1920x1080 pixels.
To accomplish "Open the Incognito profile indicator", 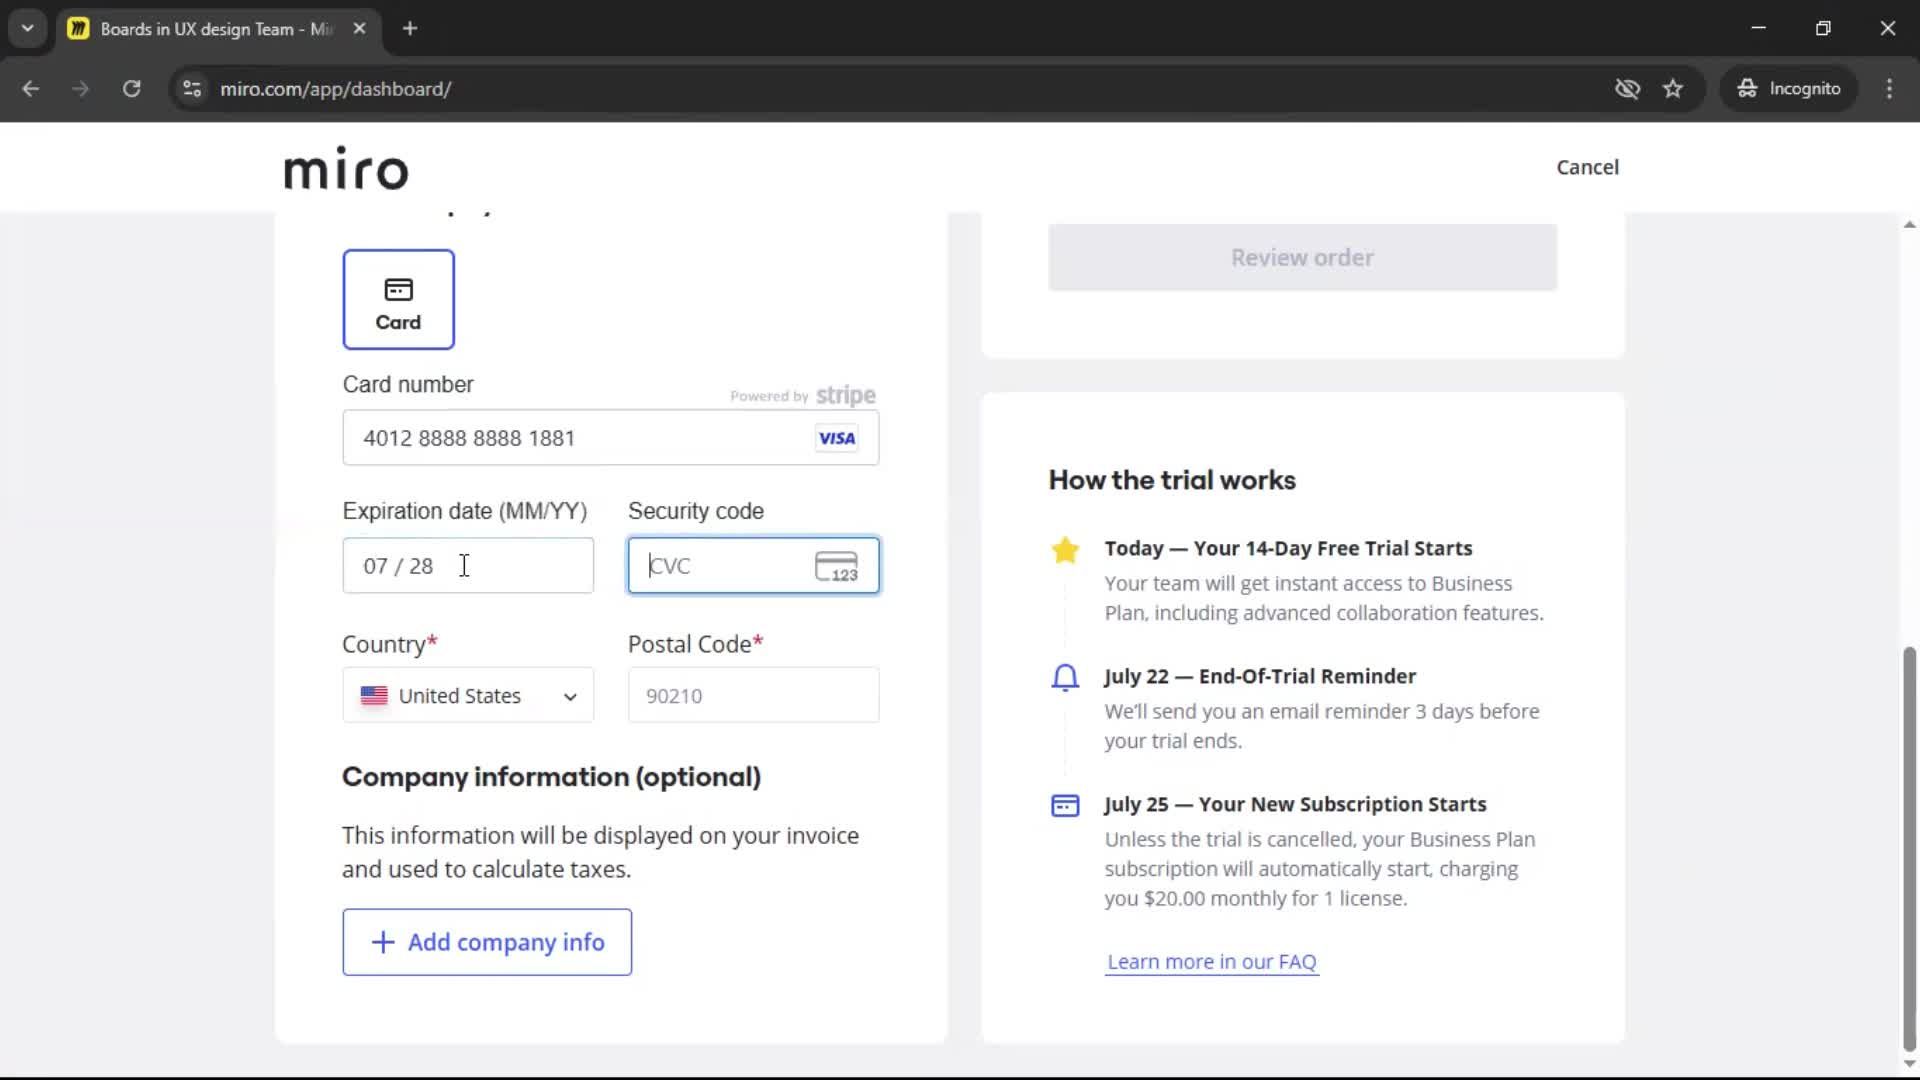I will (1789, 88).
